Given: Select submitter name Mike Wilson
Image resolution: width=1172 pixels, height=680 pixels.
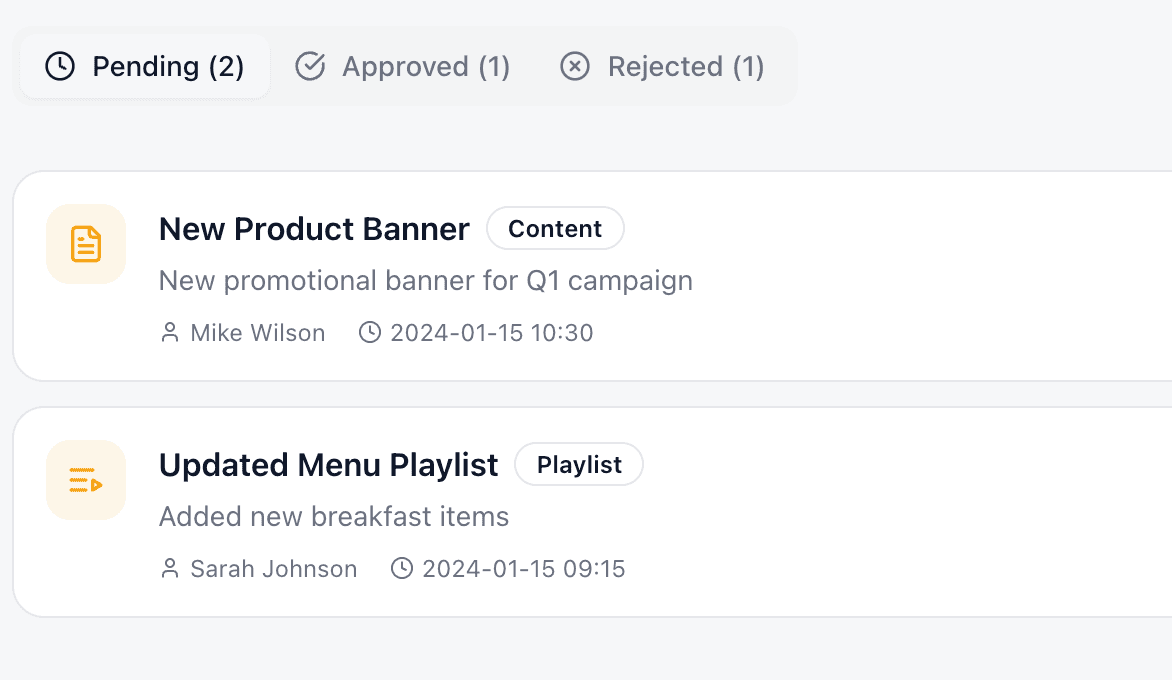Looking at the screenshot, I should pos(258,333).
